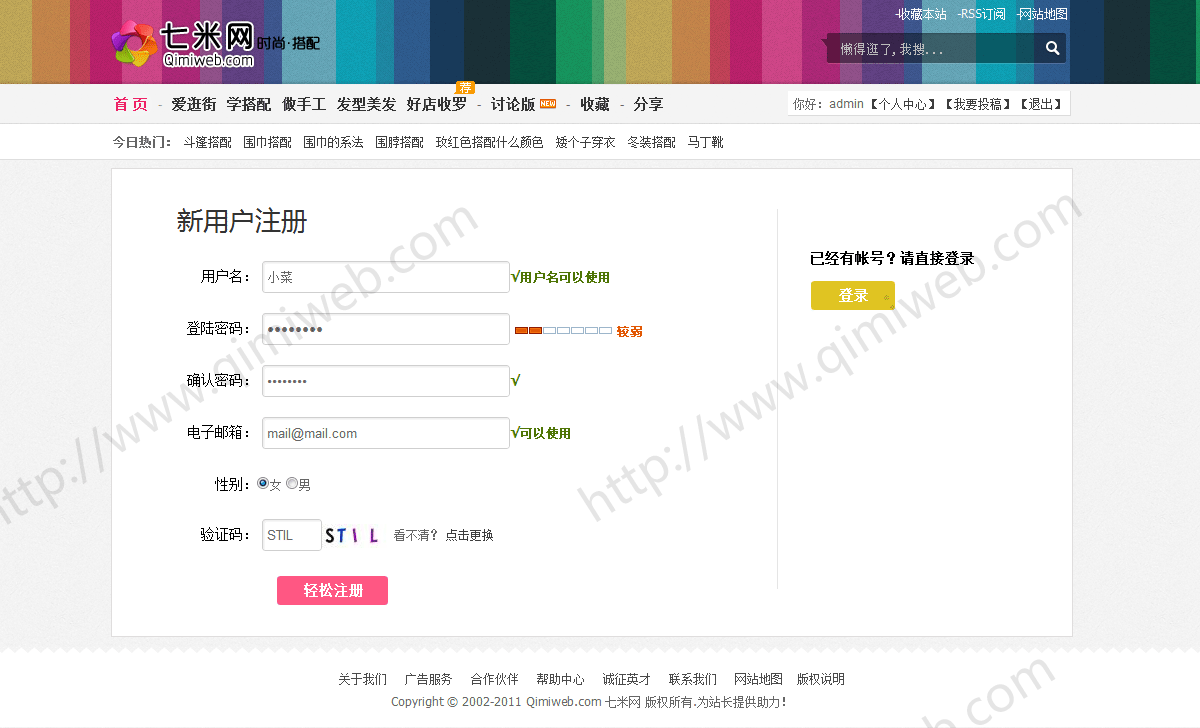Screen dimensions: 1200x728
Task: Focus the 用户名 username input field
Action: [385, 277]
